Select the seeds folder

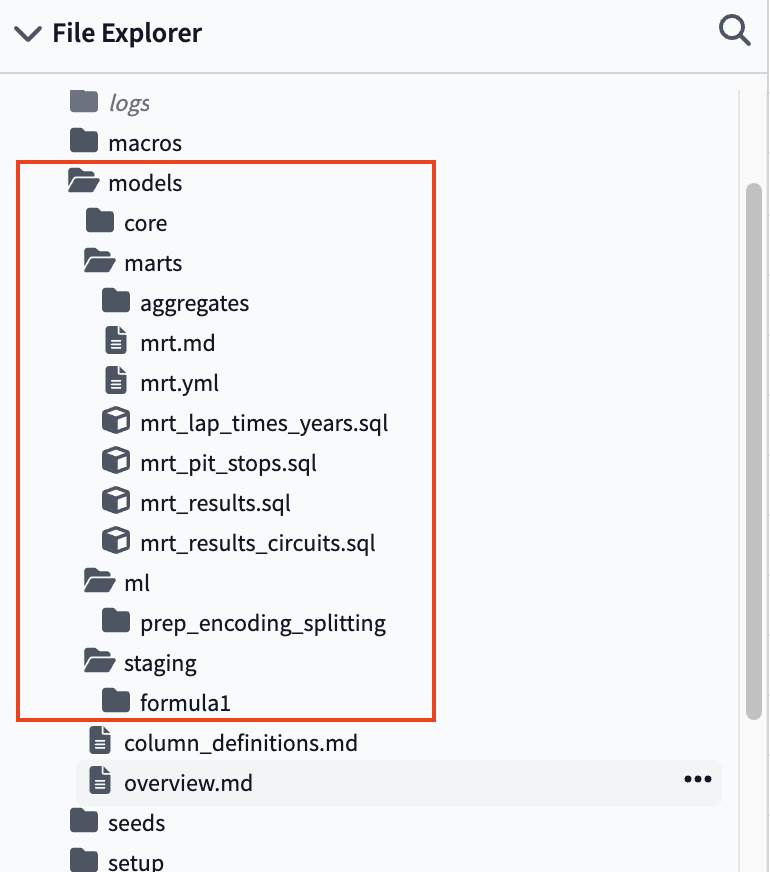(136, 822)
